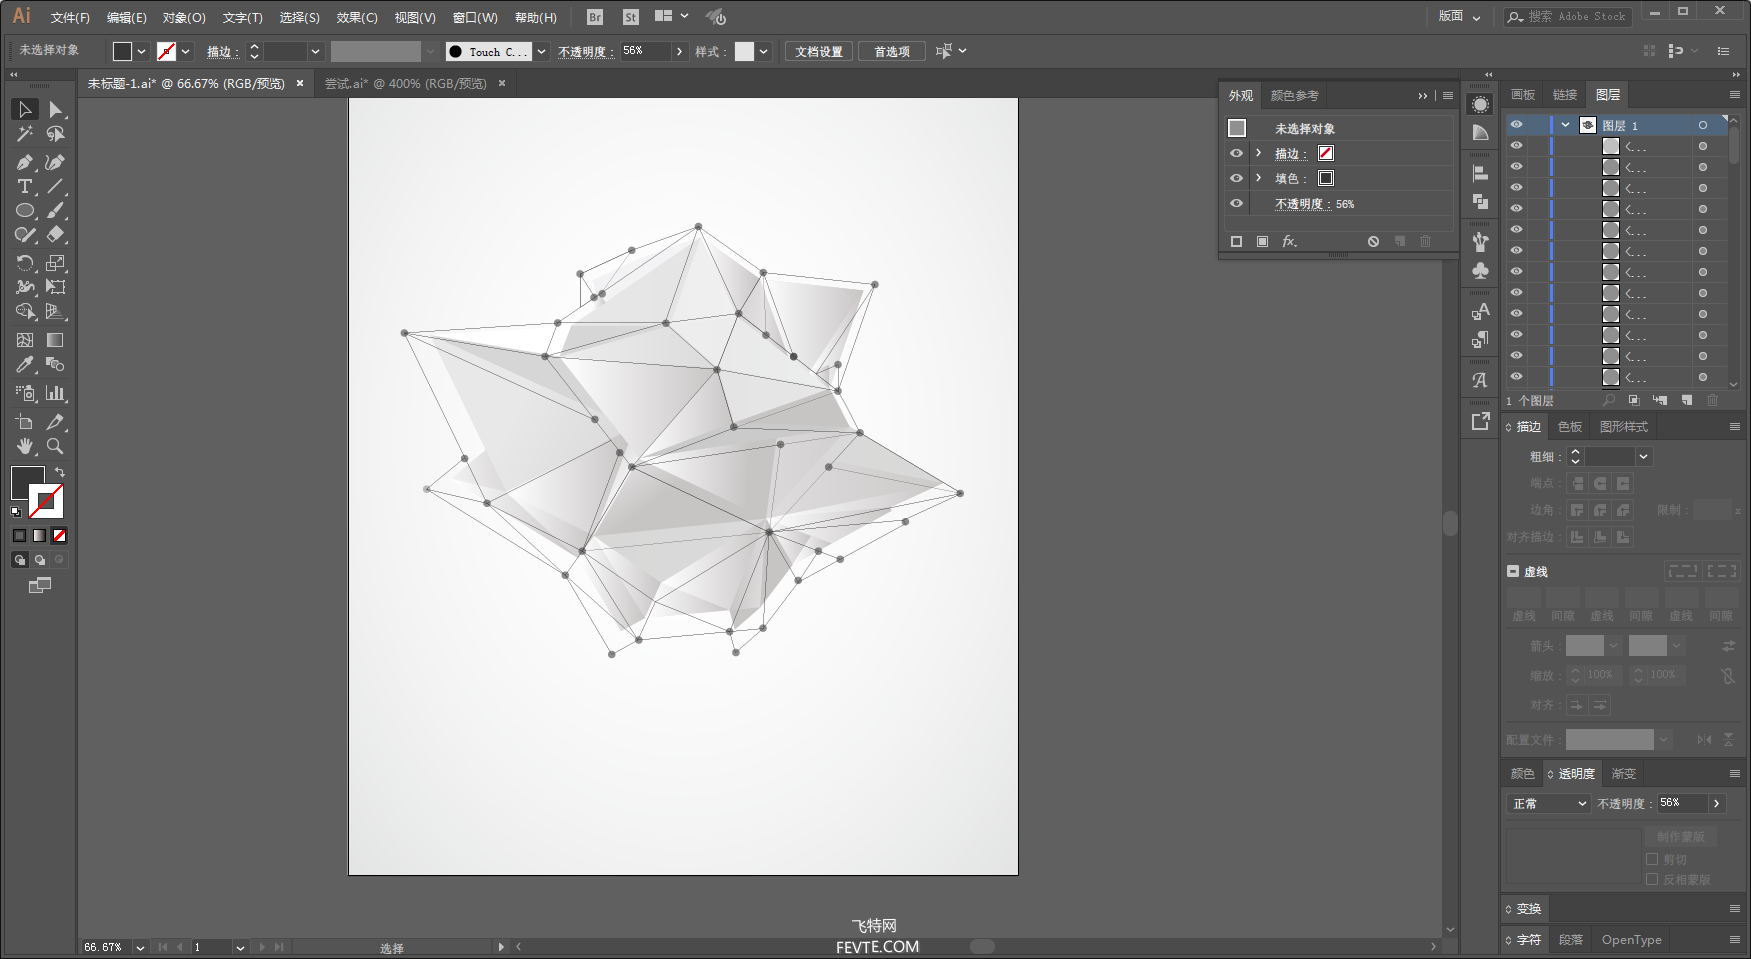The height and width of the screenshot is (959, 1751).
Task: Select the Pen tool
Action: point(25,162)
